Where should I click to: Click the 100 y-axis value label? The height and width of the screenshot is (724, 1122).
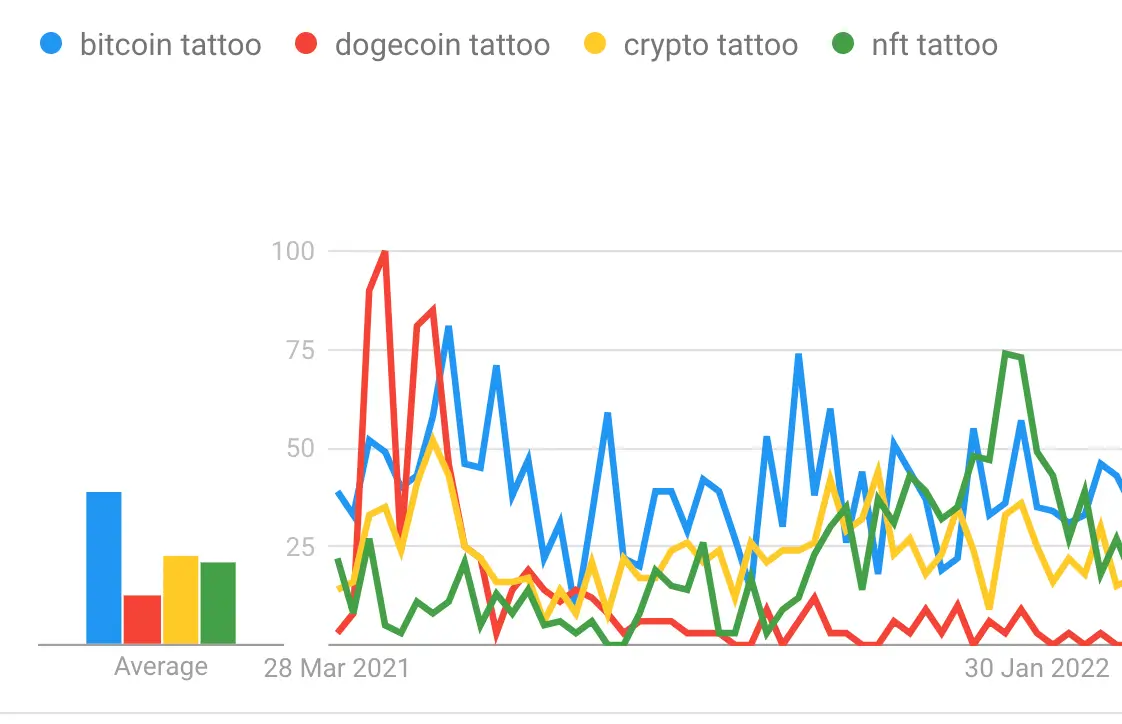coord(293,250)
